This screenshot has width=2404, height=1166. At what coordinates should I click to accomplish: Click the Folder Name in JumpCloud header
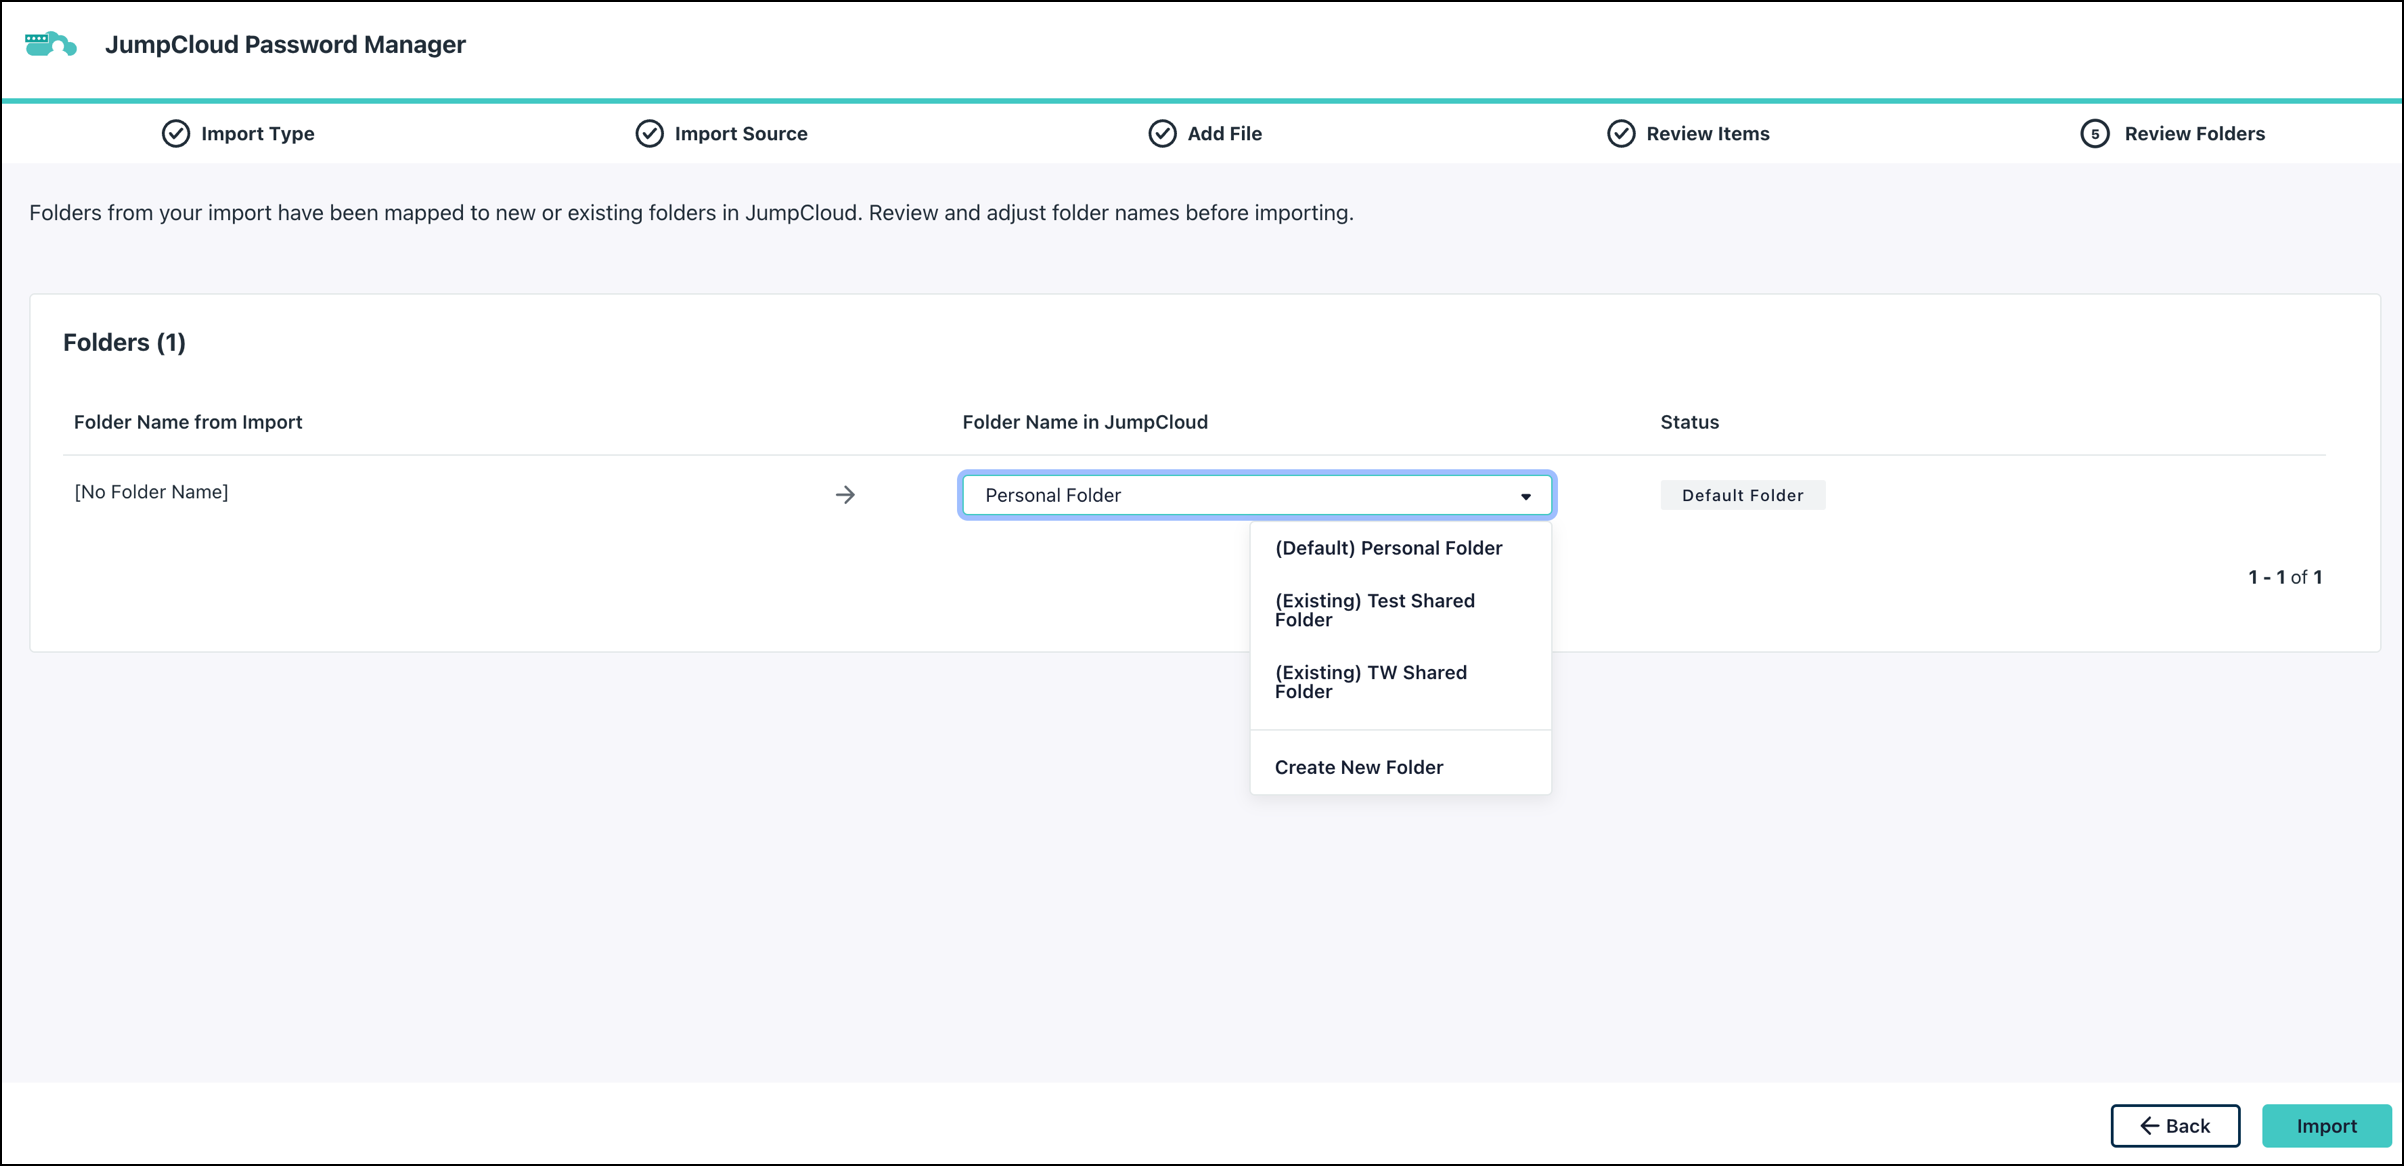click(1085, 422)
